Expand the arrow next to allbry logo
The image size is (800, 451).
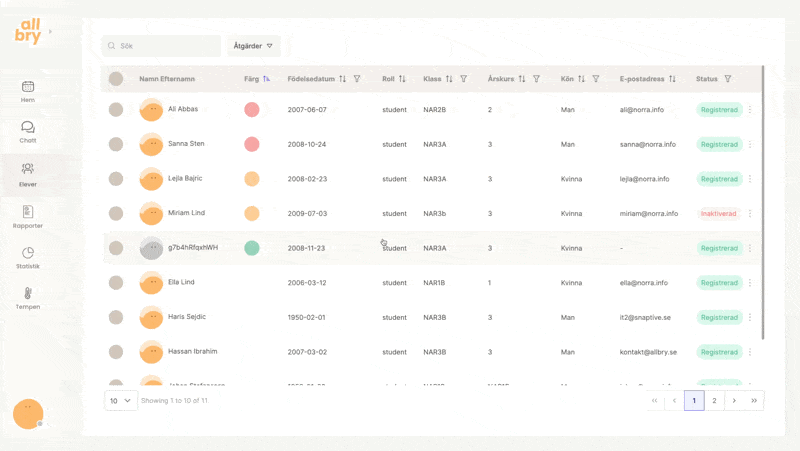click(50, 32)
